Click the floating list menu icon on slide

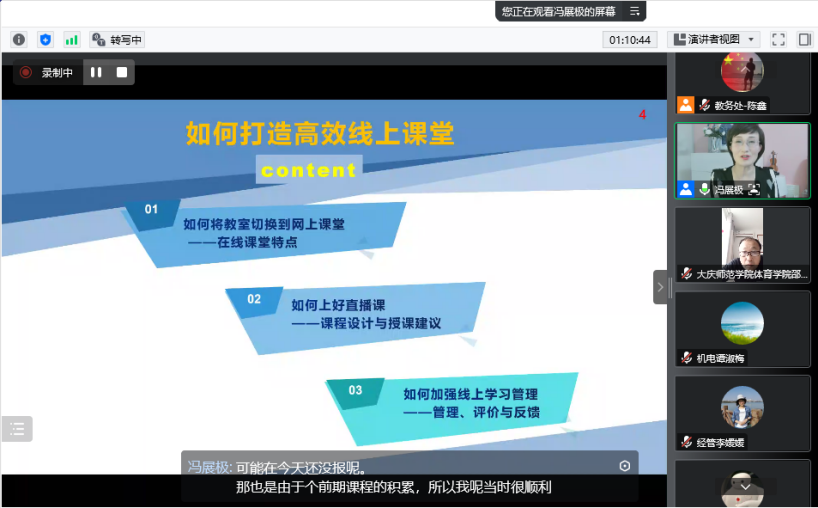[17, 429]
